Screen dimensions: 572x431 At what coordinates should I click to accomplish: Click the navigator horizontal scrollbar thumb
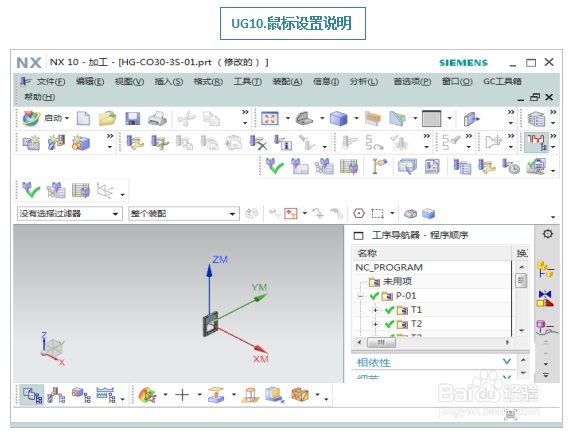click(x=381, y=342)
